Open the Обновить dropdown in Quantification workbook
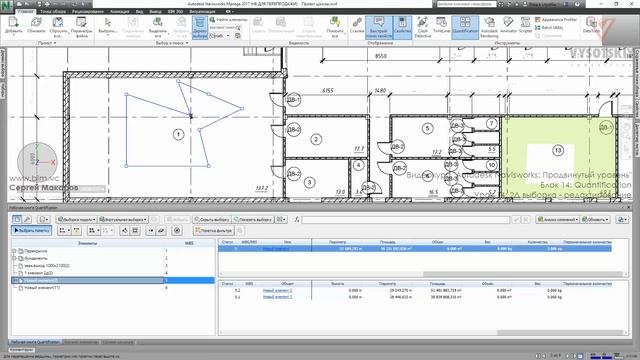640x360 pixels. pos(596,220)
